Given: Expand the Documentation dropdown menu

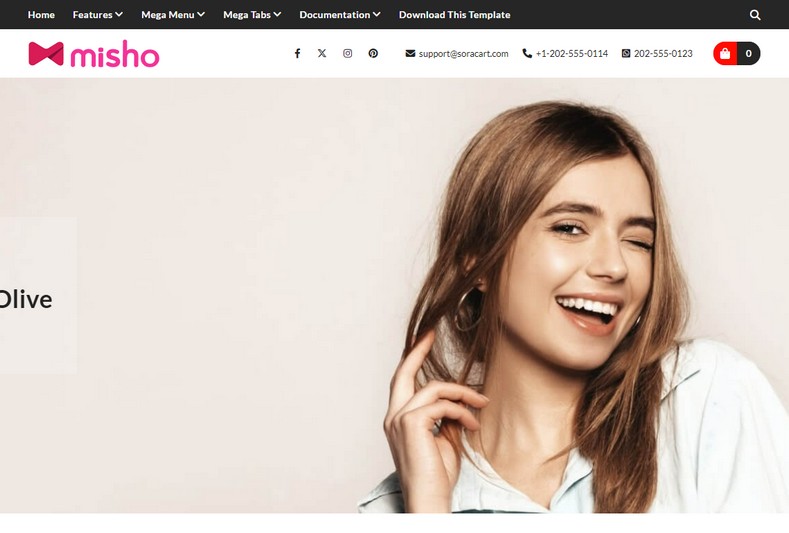Looking at the screenshot, I should point(340,15).
